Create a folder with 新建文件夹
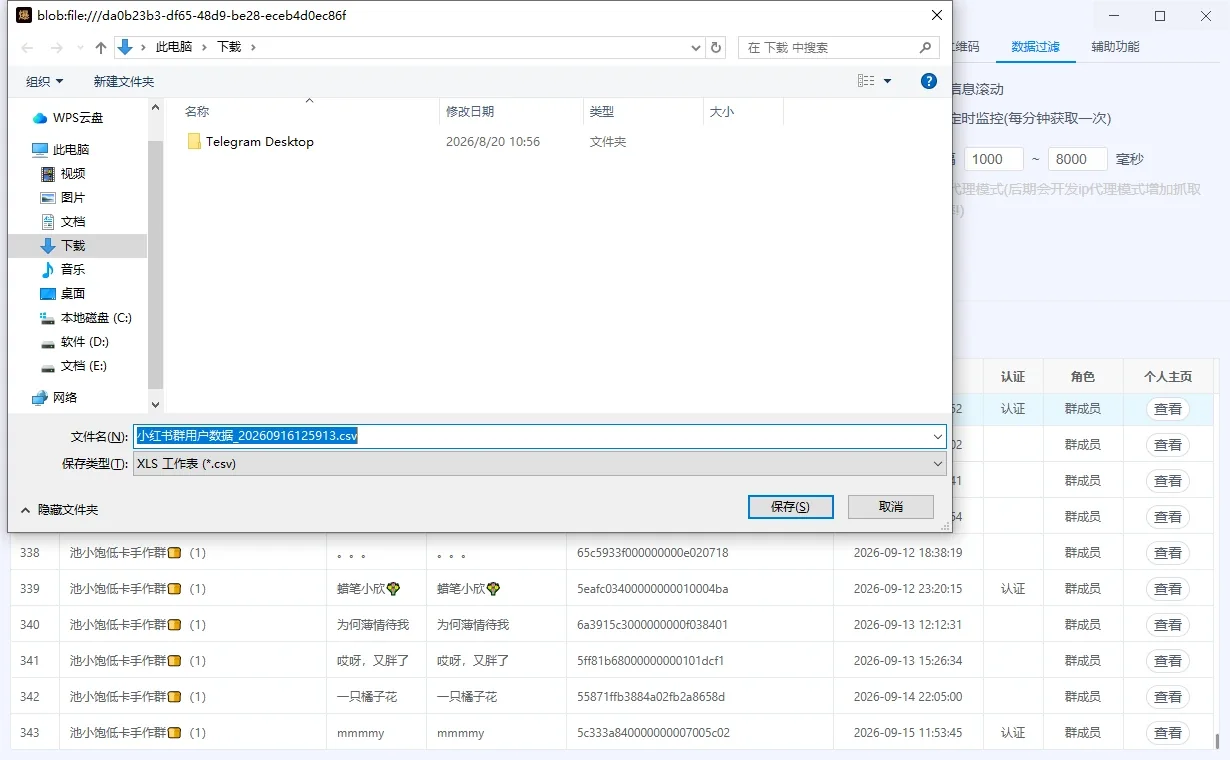The image size is (1230, 760). [124, 81]
